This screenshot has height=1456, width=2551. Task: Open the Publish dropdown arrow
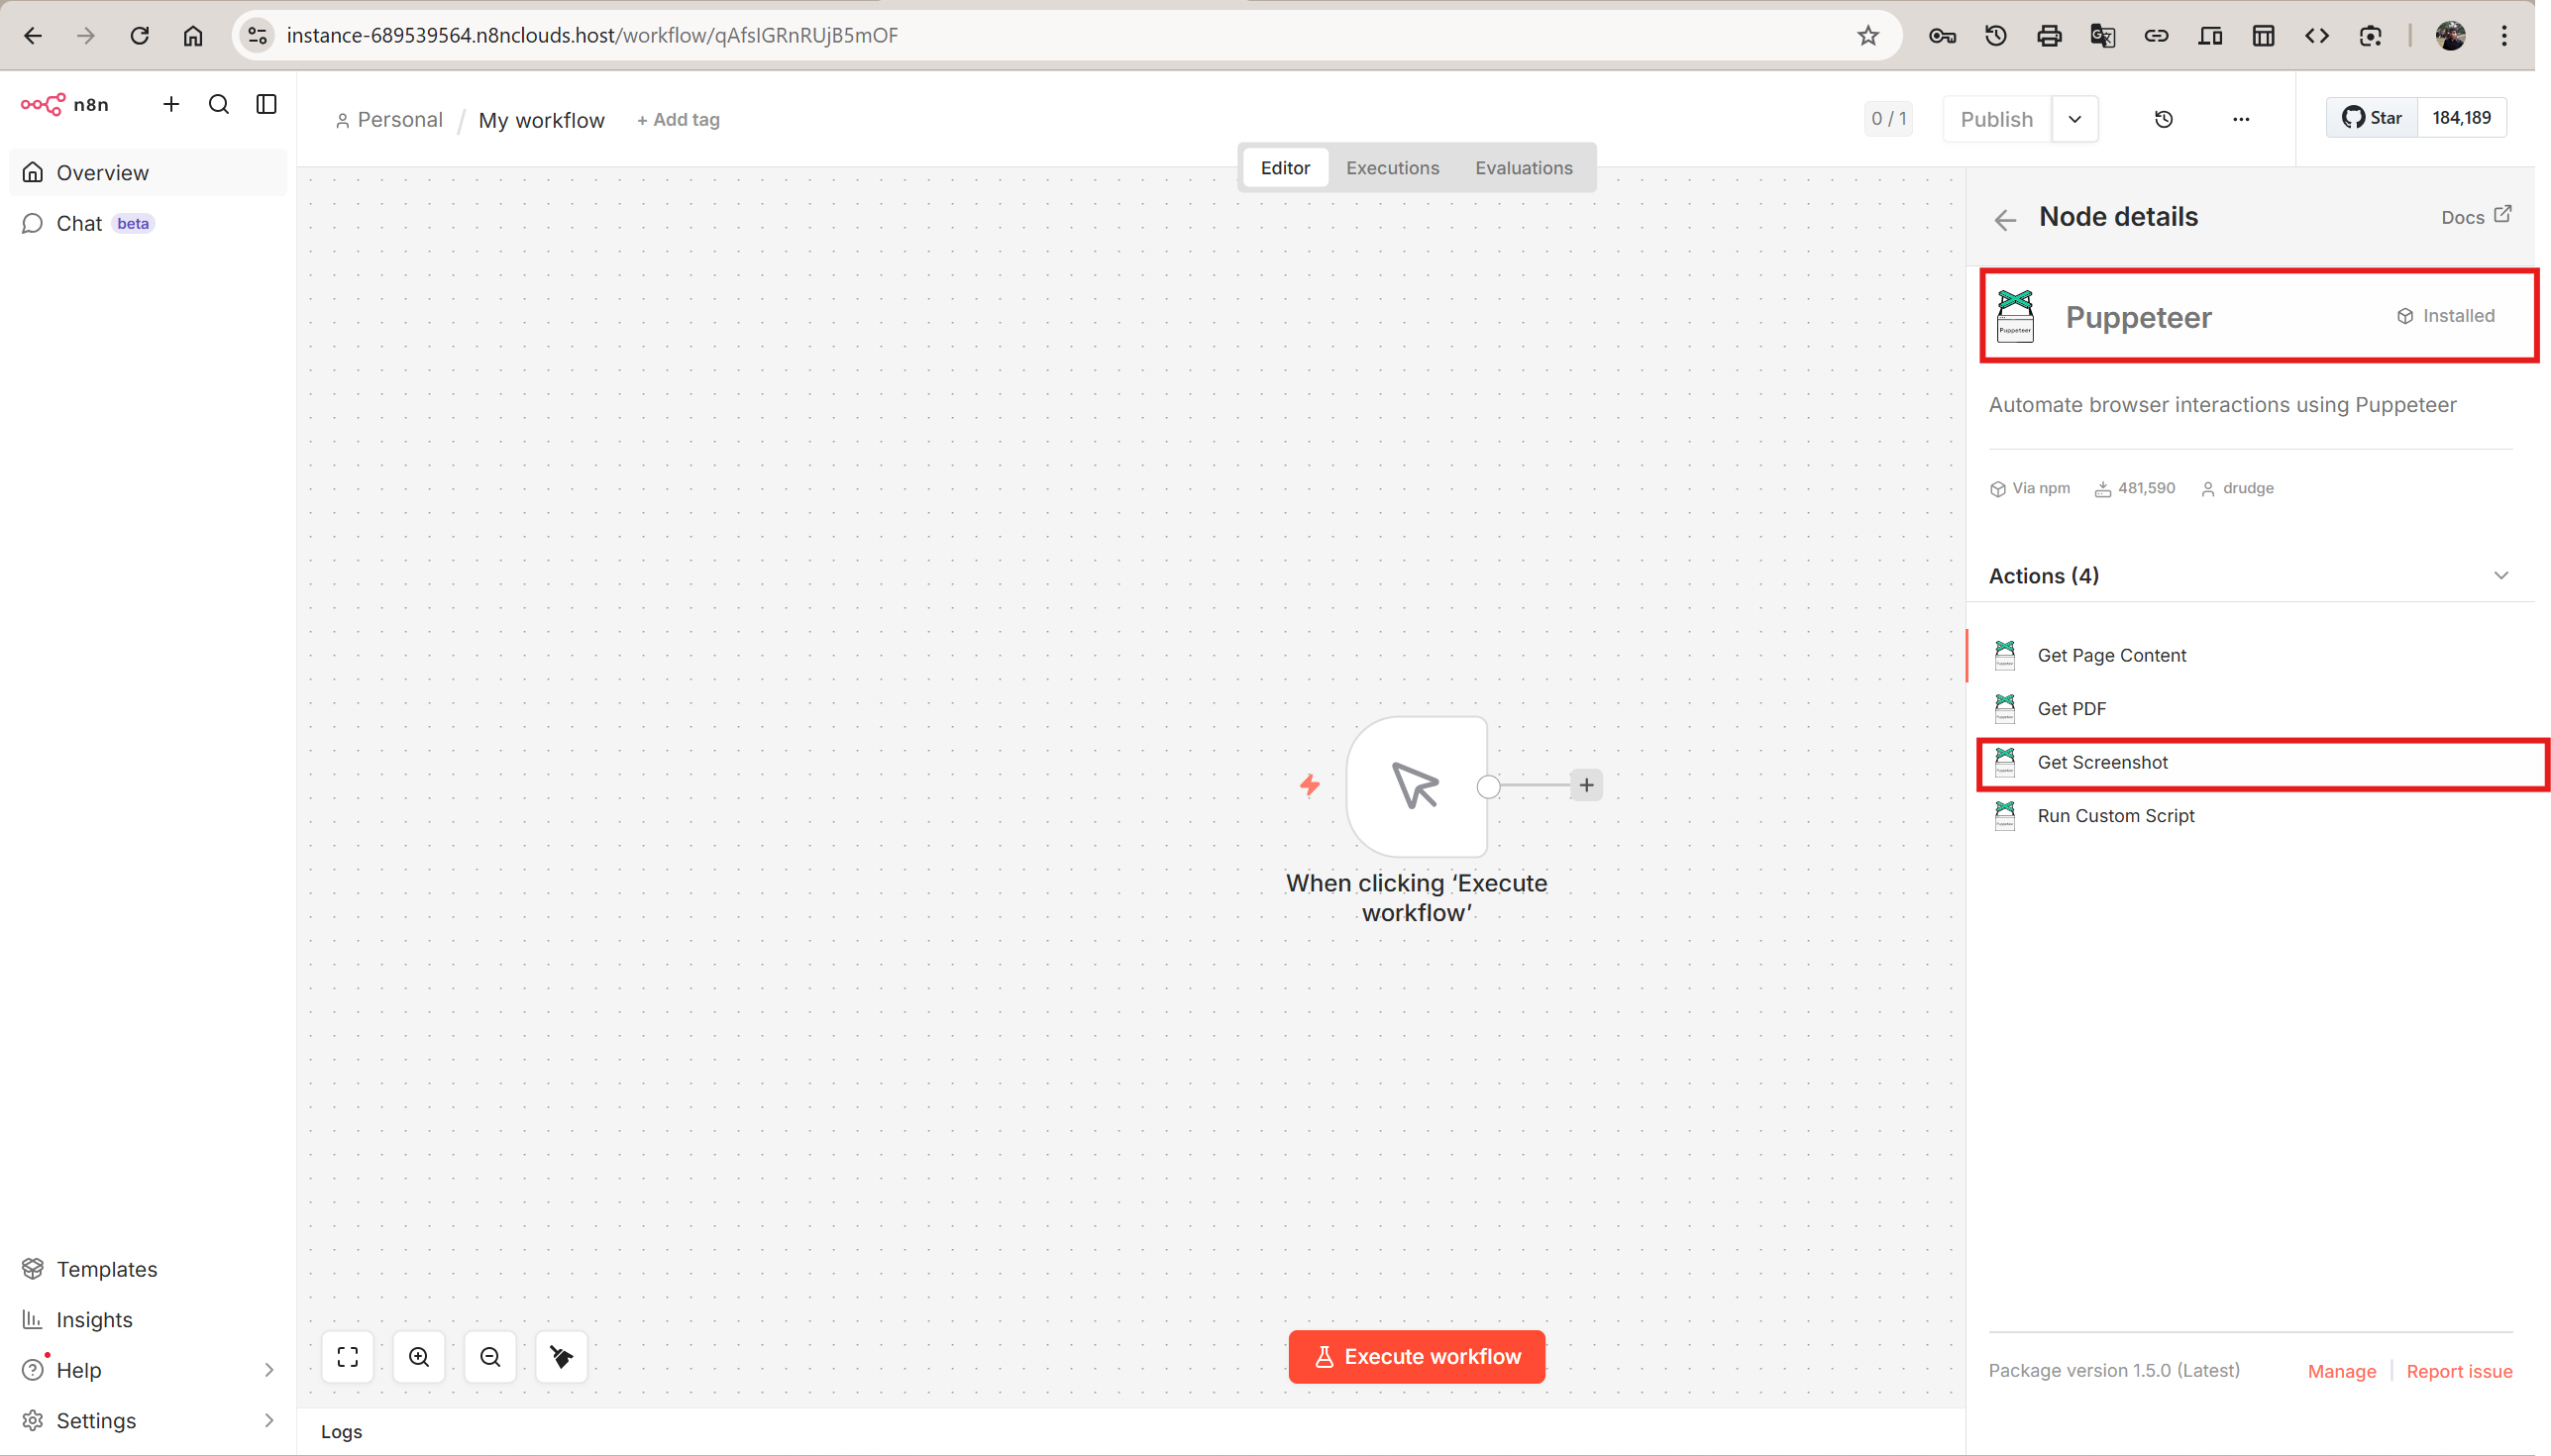coord(2074,119)
